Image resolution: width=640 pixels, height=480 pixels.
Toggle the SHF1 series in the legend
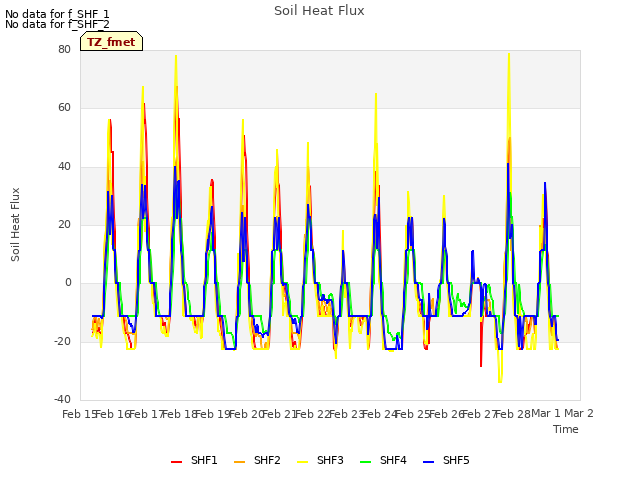click(194, 460)
